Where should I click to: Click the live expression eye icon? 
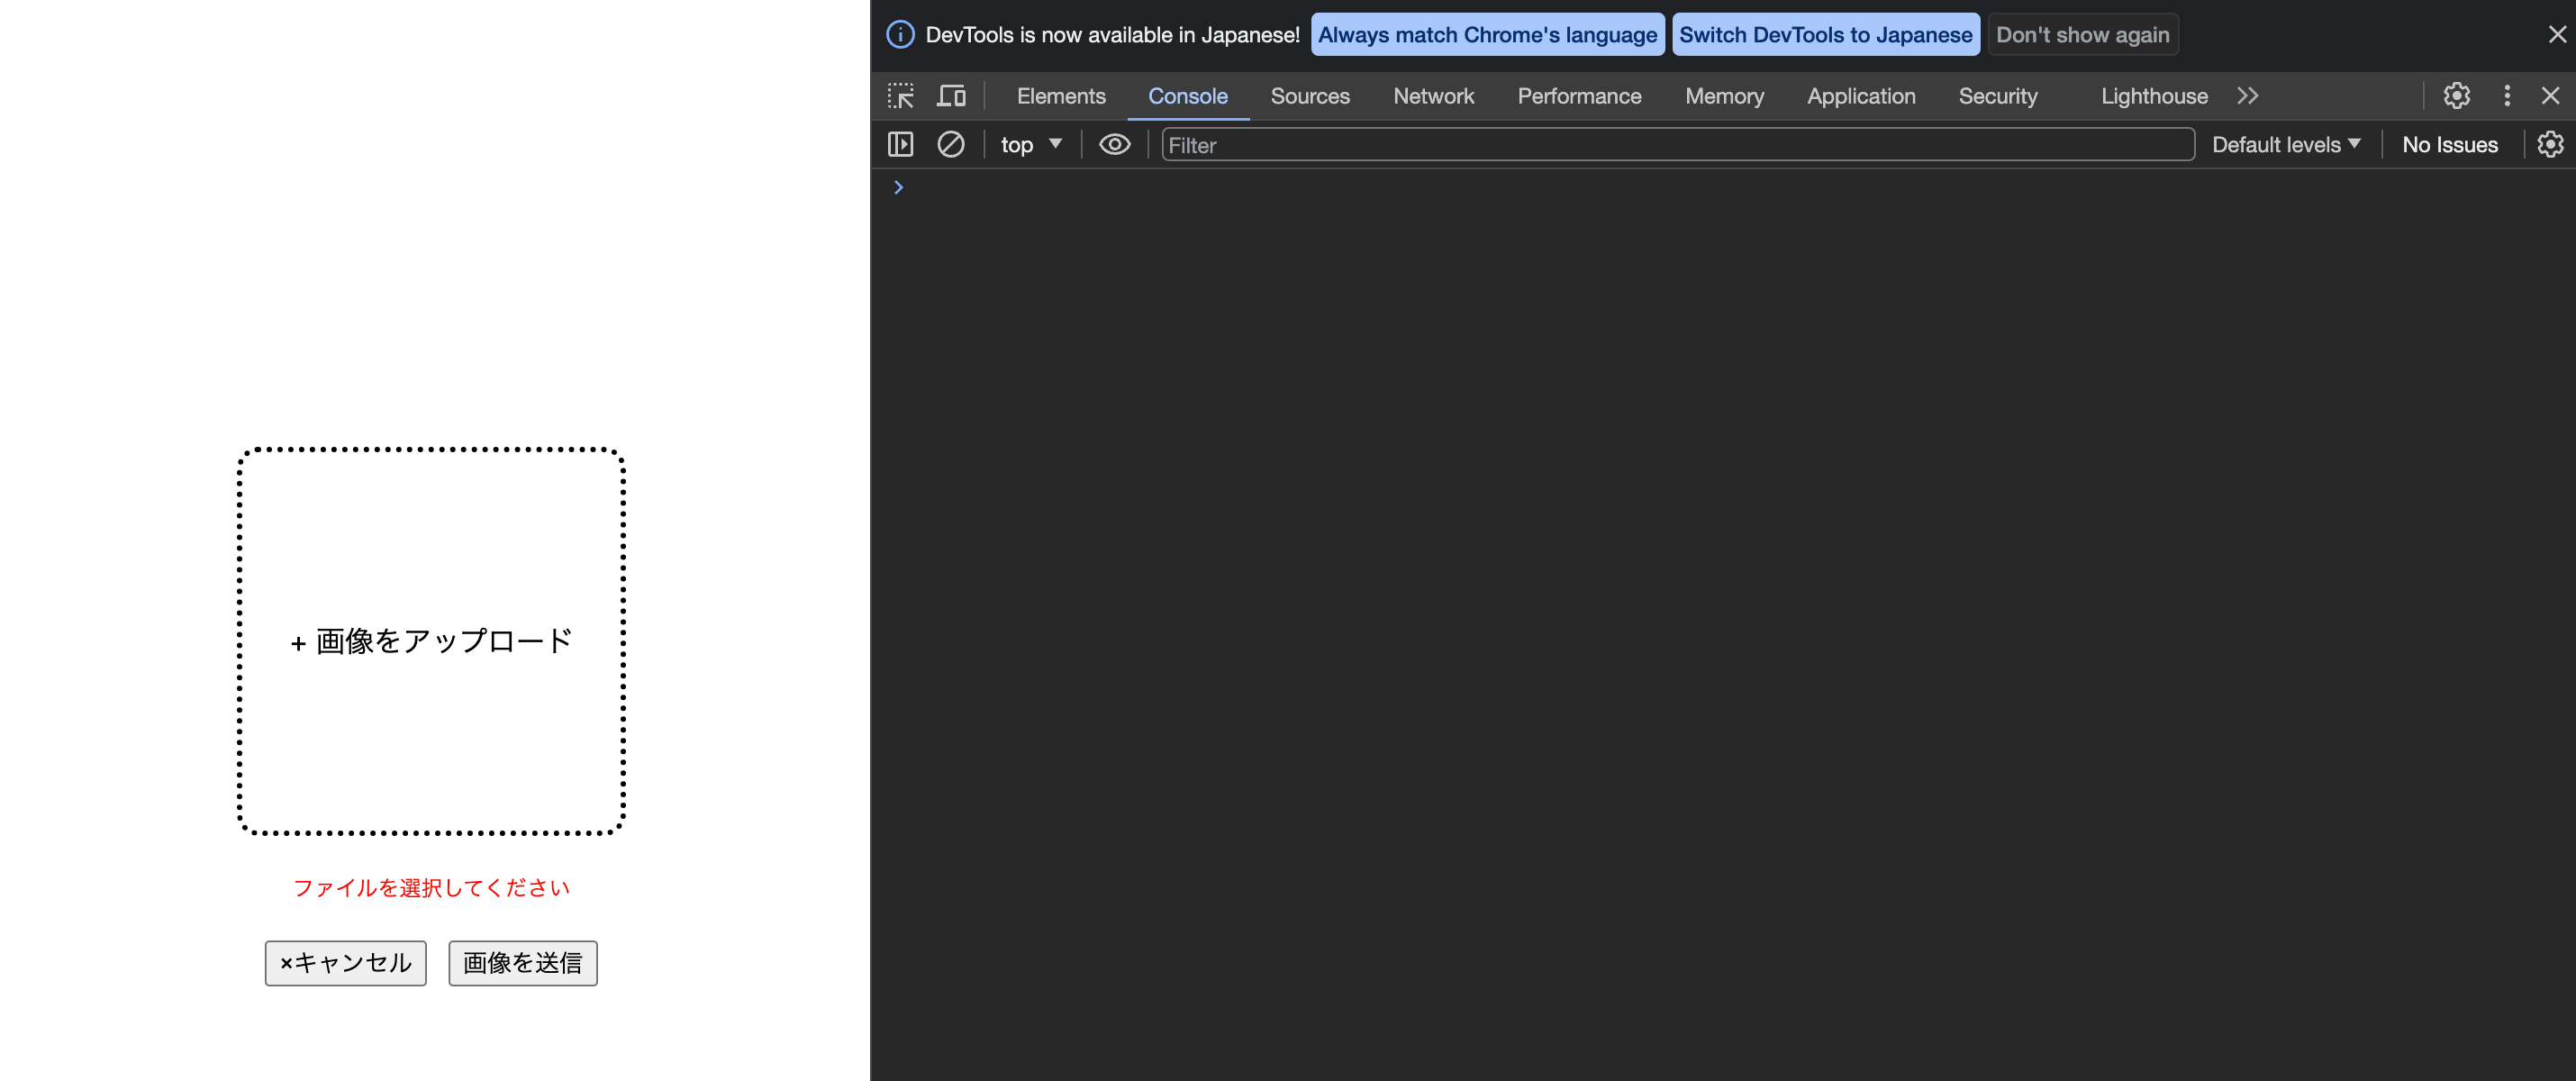click(x=1114, y=145)
